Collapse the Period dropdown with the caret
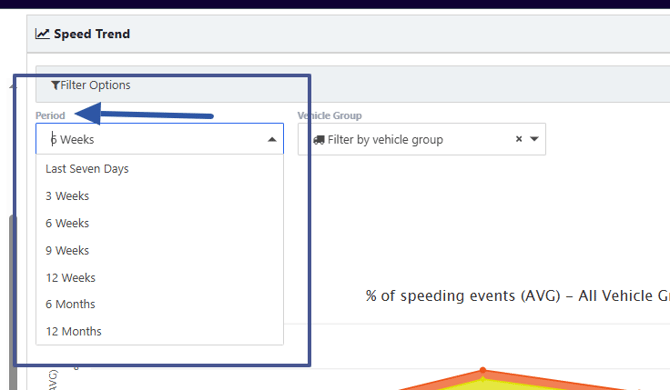This screenshot has height=390, width=670. (x=272, y=140)
